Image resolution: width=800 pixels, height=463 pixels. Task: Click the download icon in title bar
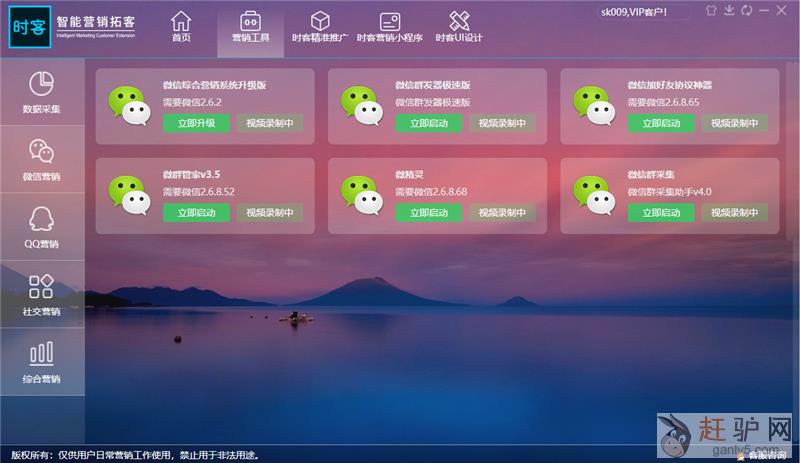tap(730, 11)
